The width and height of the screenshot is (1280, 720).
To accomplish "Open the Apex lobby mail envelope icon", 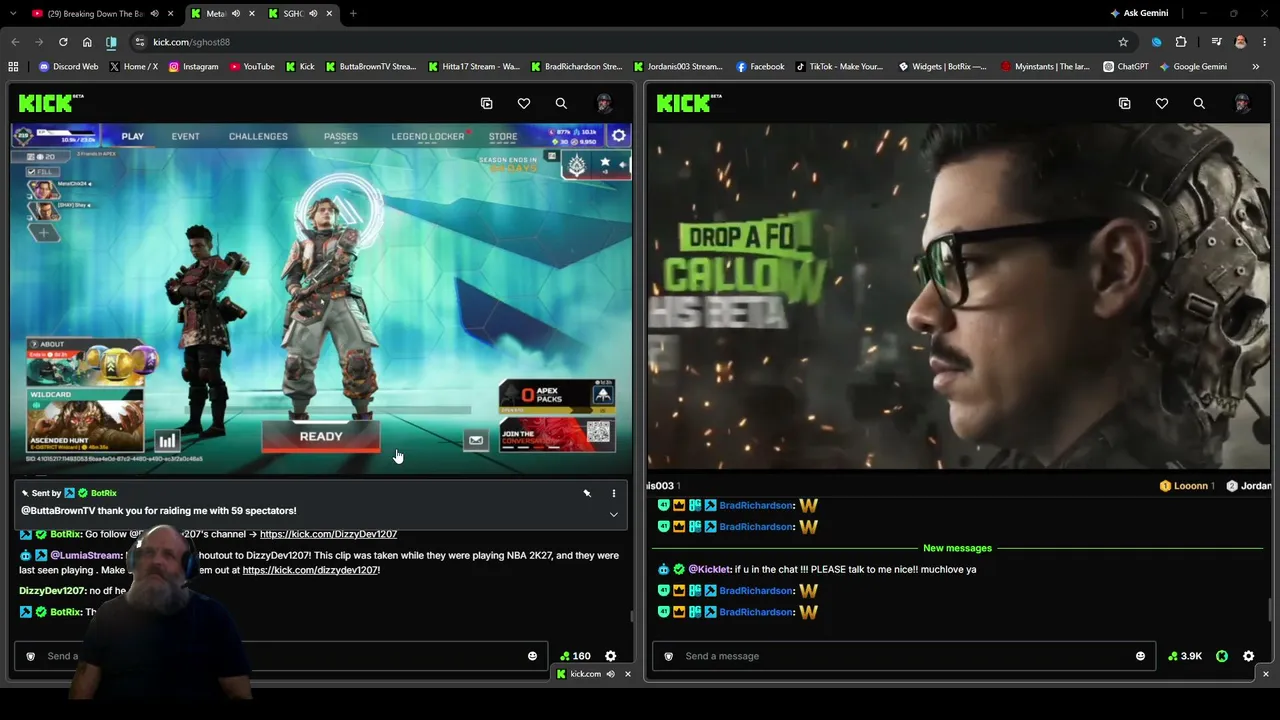I will [476, 440].
